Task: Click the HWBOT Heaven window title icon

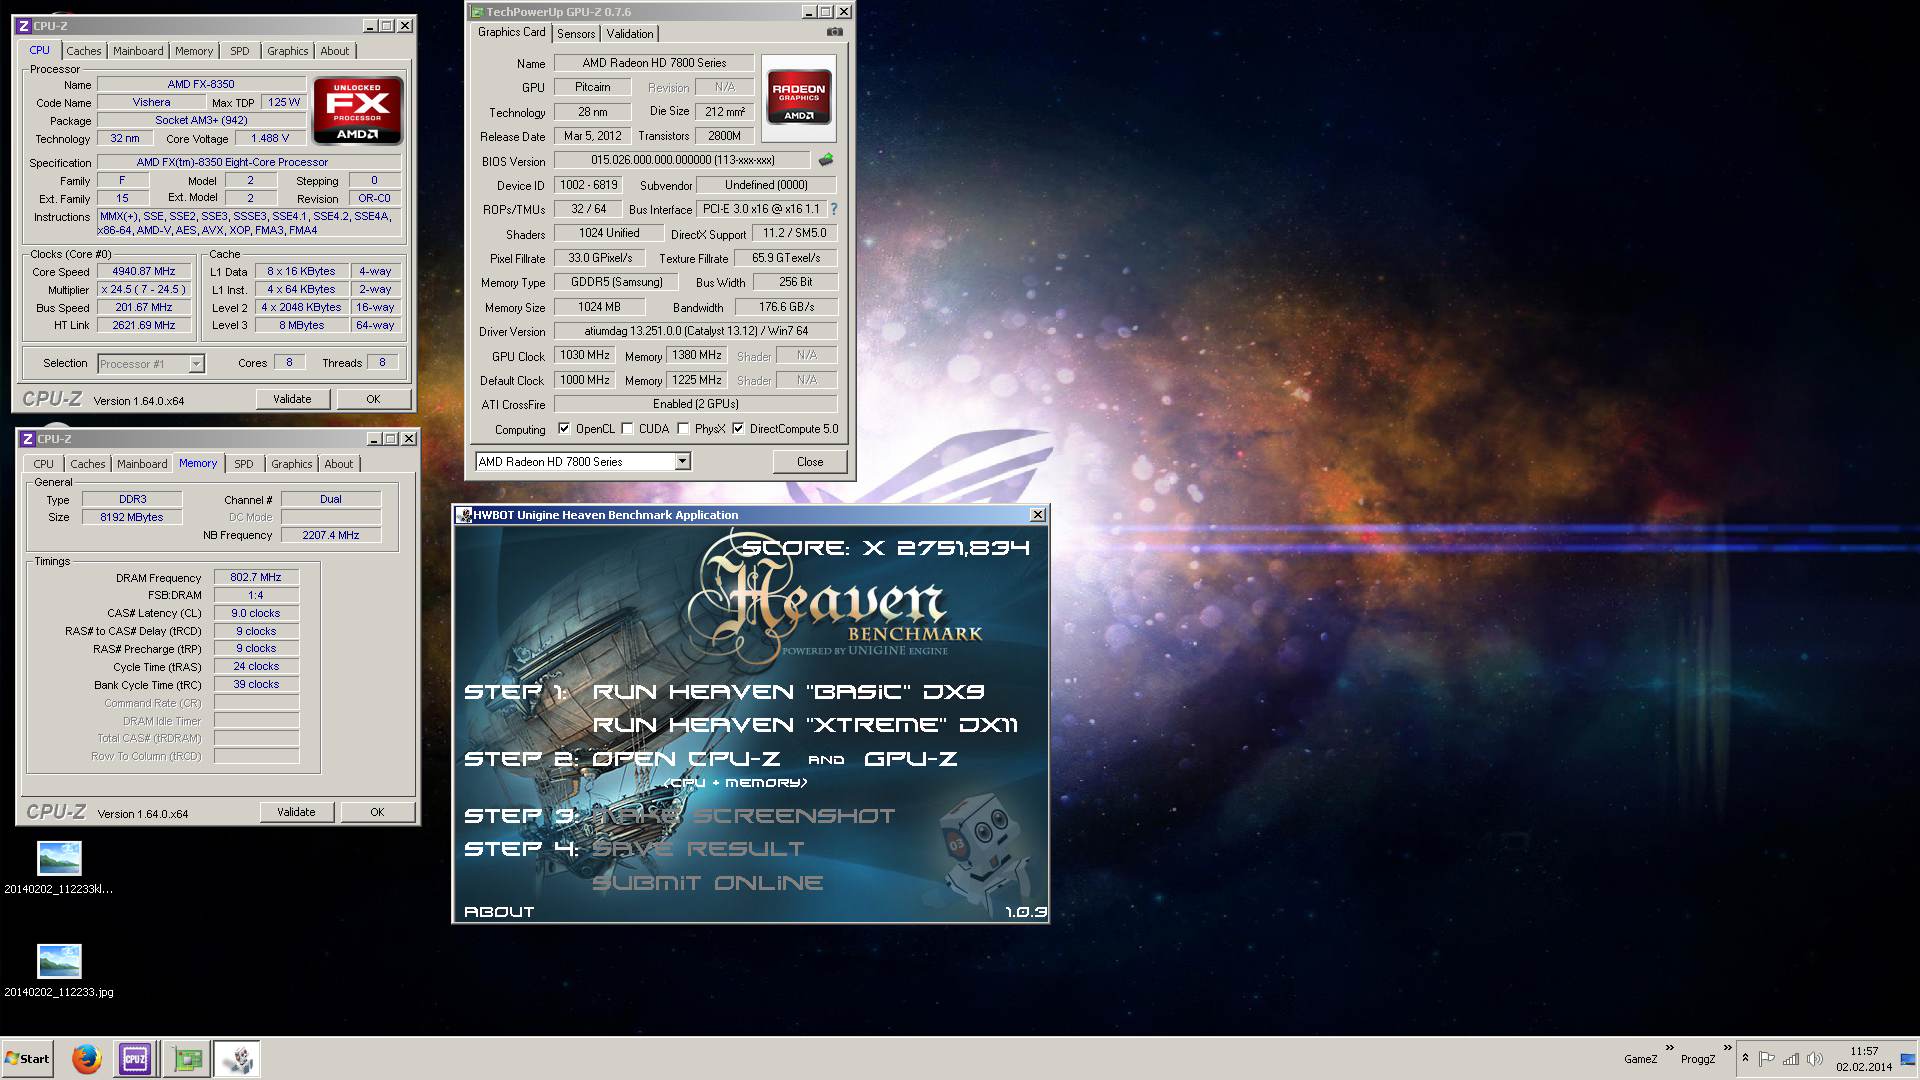Action: [x=464, y=515]
